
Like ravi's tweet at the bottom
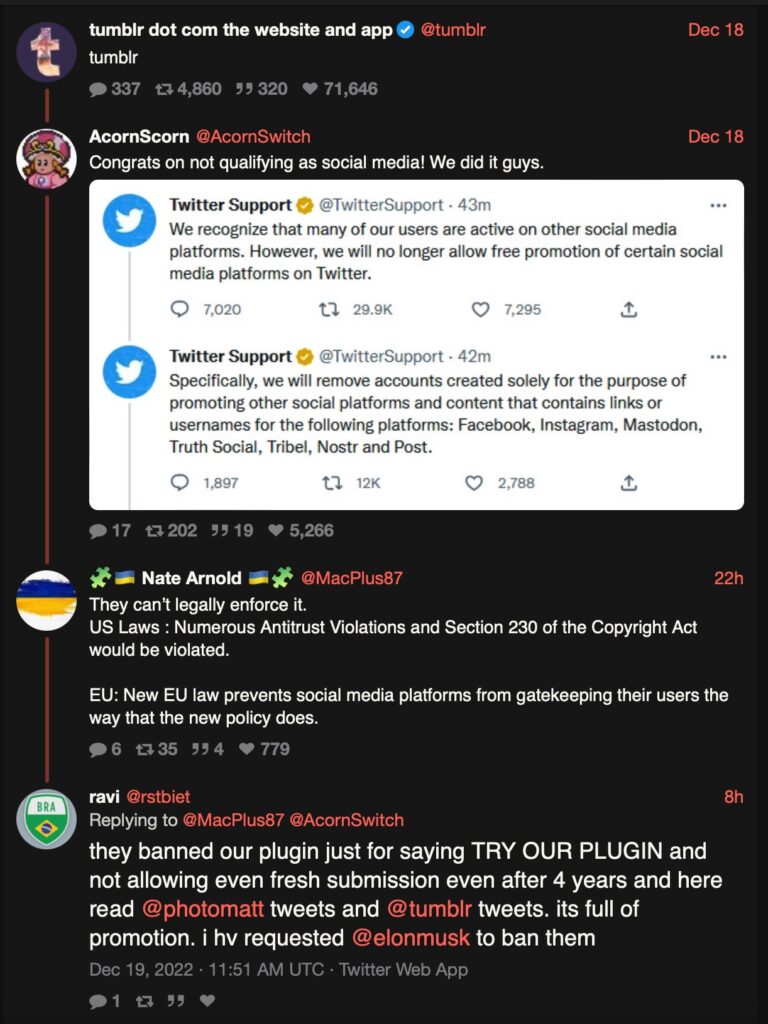pyautogui.click(x=207, y=1001)
